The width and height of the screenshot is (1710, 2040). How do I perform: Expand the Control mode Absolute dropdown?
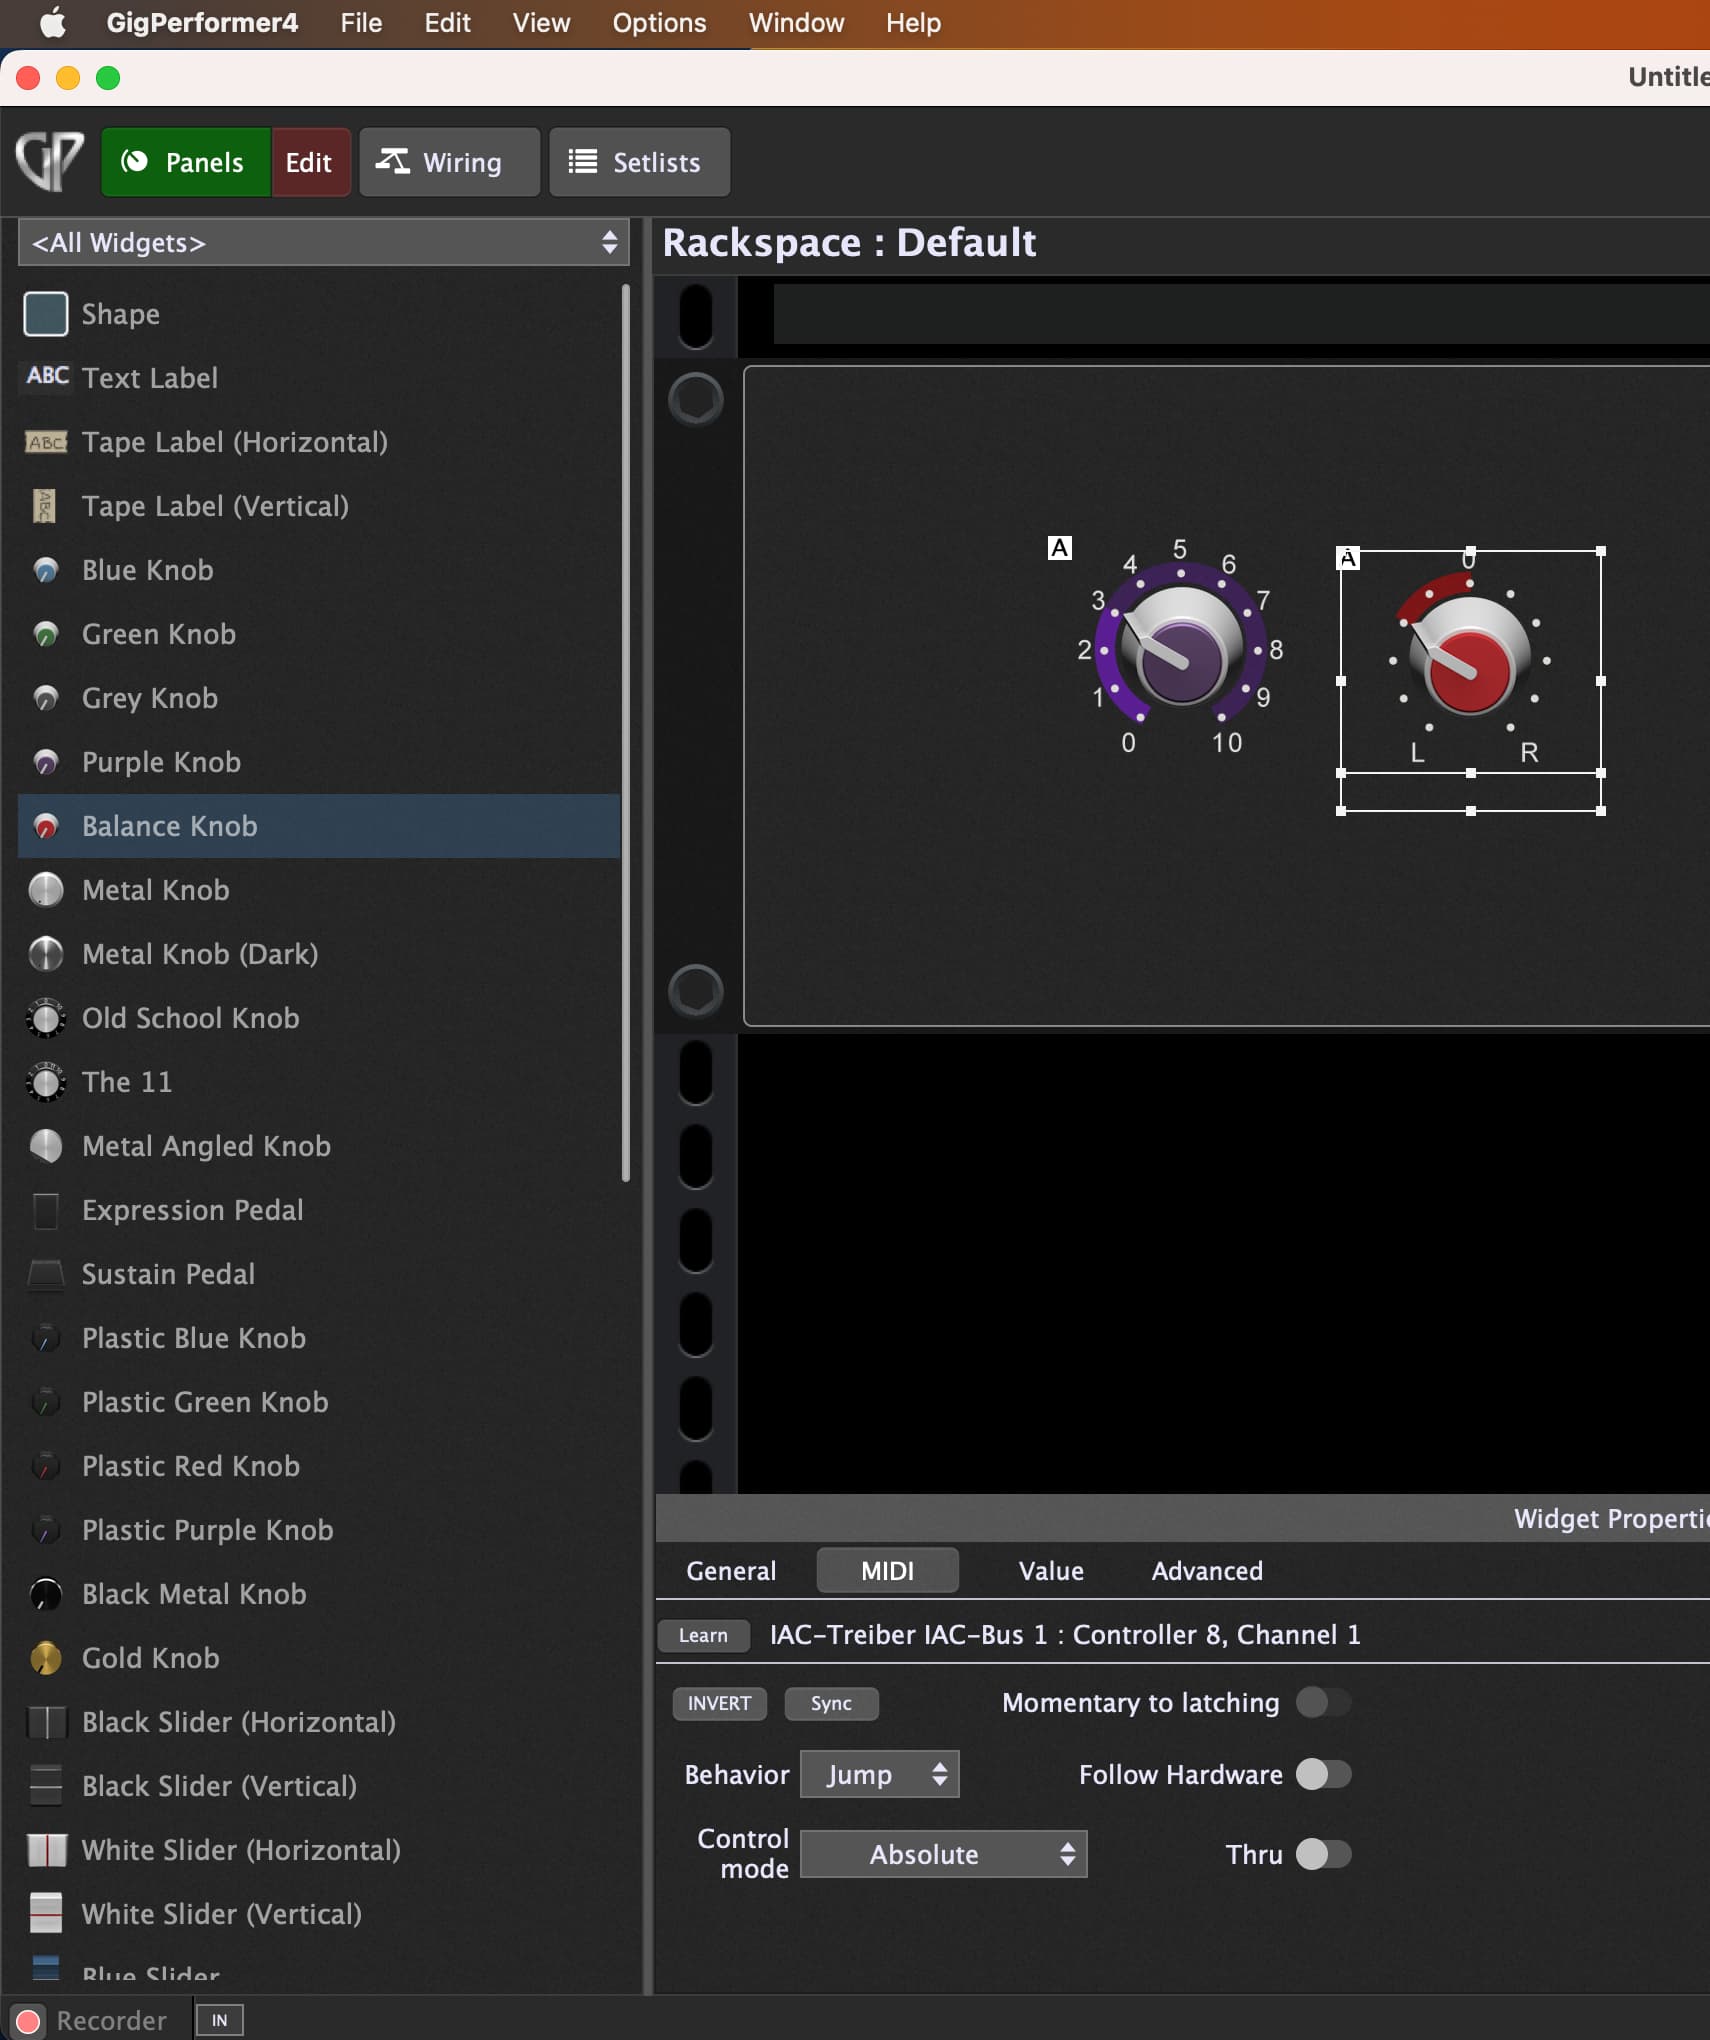click(x=943, y=1854)
